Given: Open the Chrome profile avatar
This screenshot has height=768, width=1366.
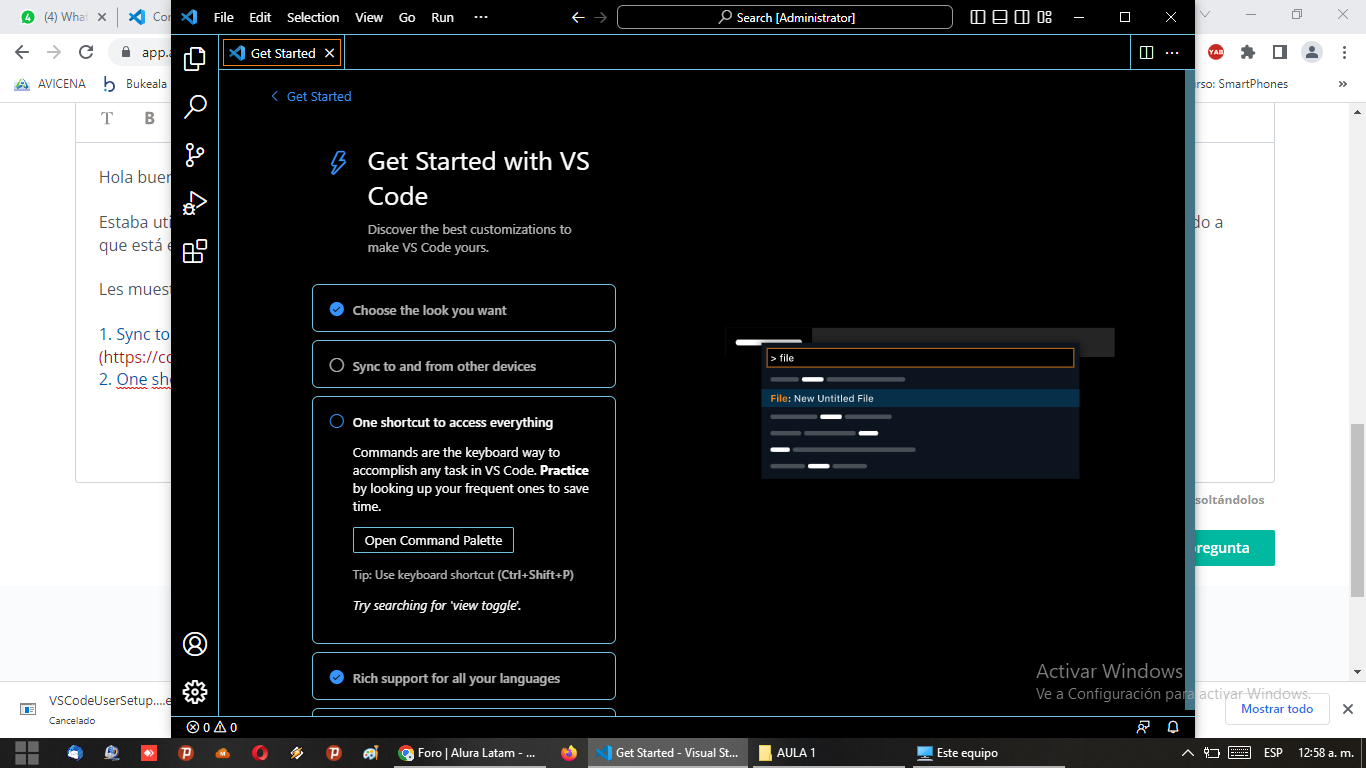Looking at the screenshot, I should [1311, 52].
